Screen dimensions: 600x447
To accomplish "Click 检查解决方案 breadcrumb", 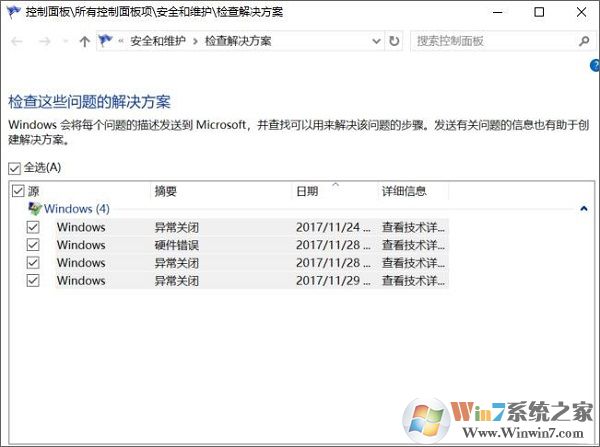I will click(x=238, y=41).
